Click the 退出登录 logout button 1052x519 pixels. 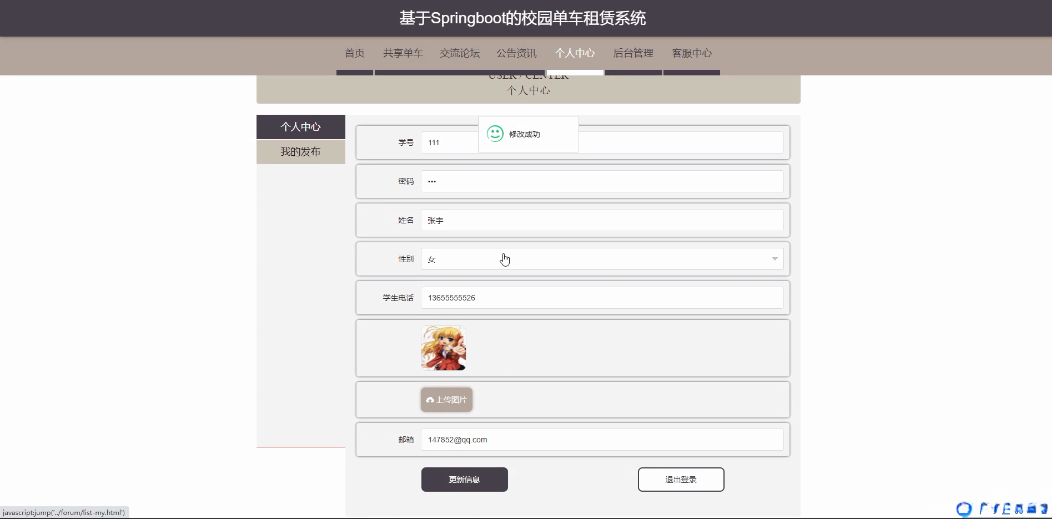coord(681,479)
